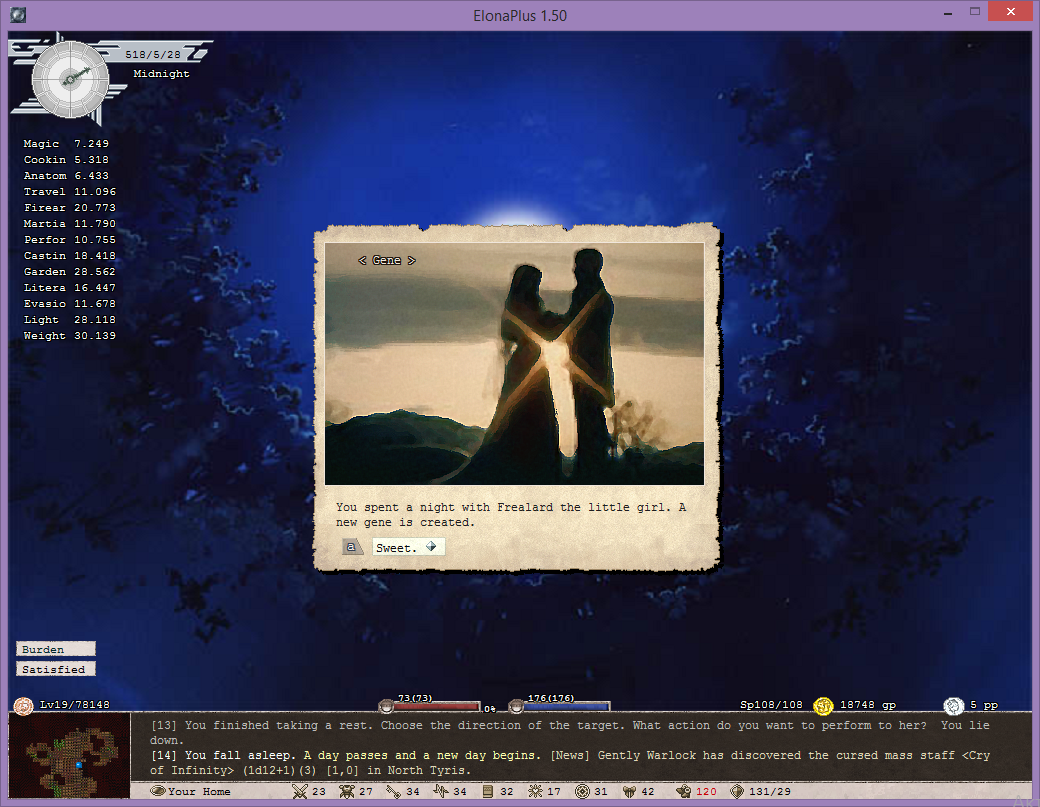
Task: Click the Evasio skill tracker row
Action: (70, 303)
